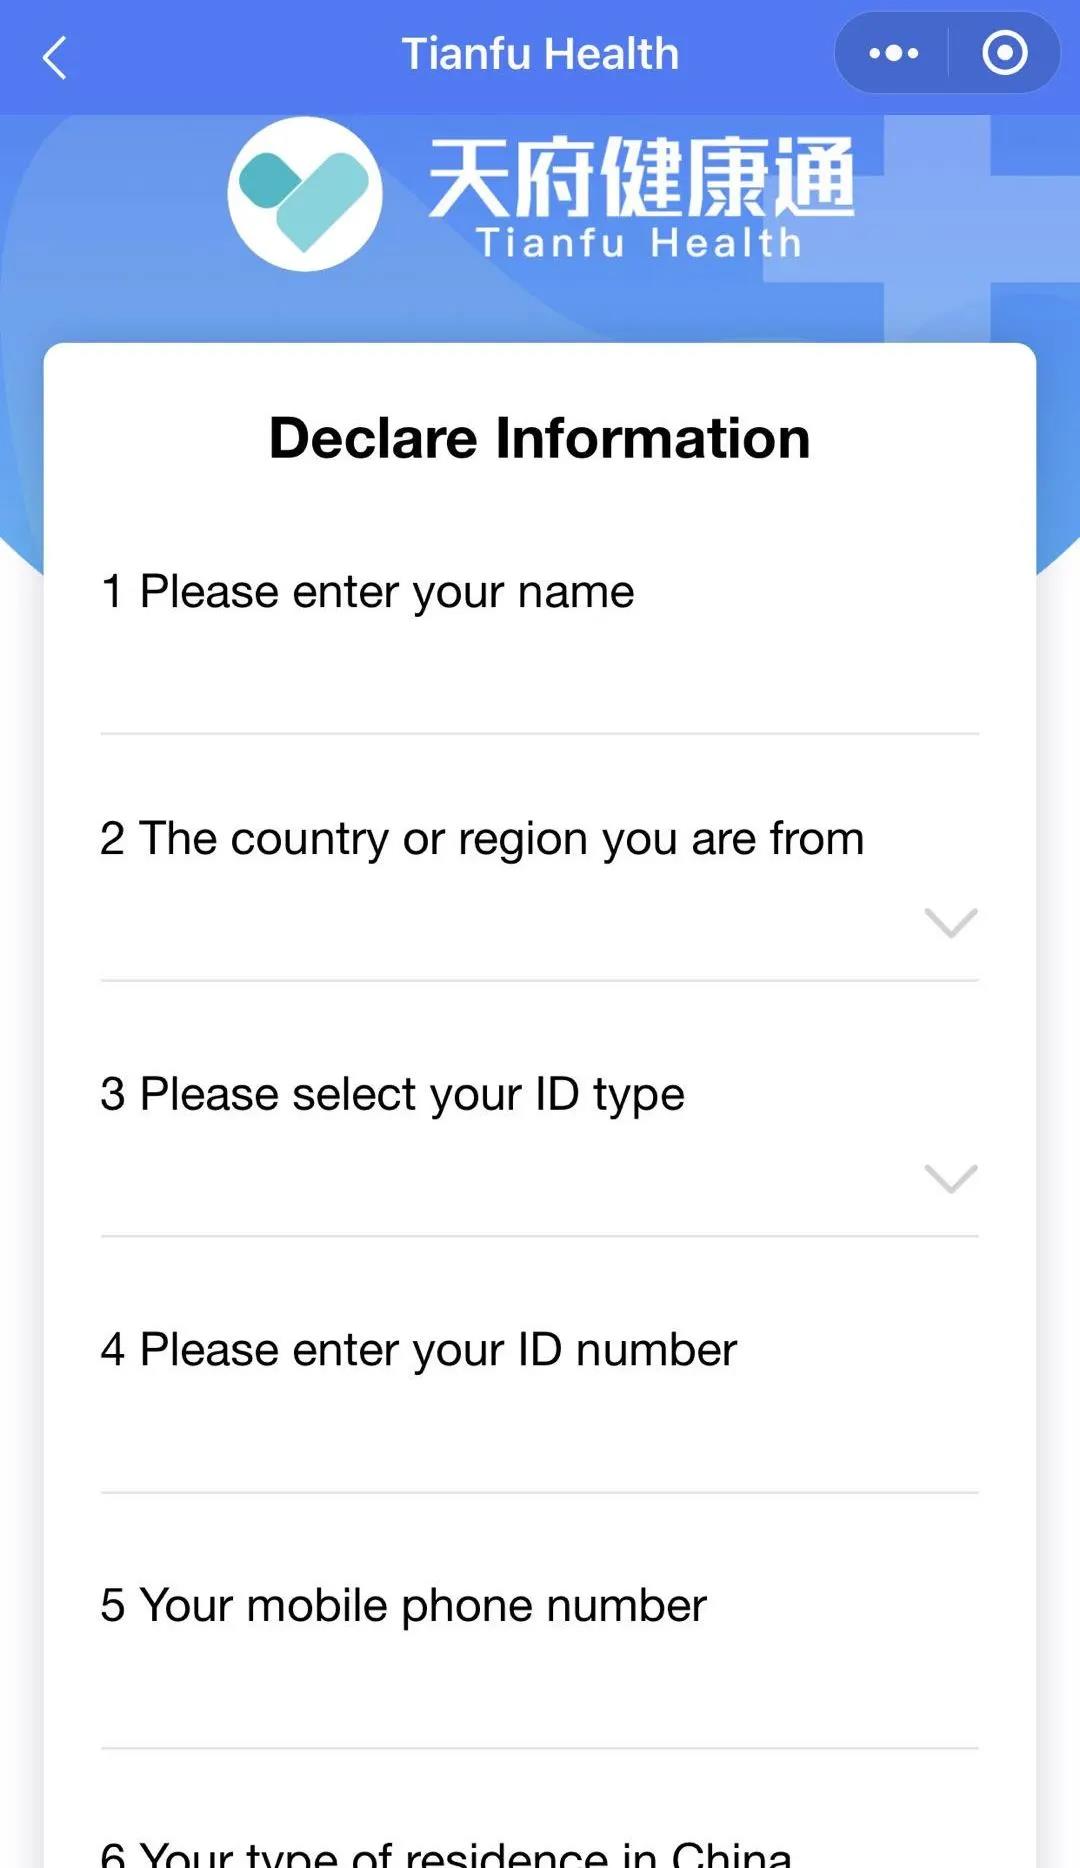Click the Tianfu Health heart logo
Viewport: 1080px width, 1868px height.
pos(305,194)
